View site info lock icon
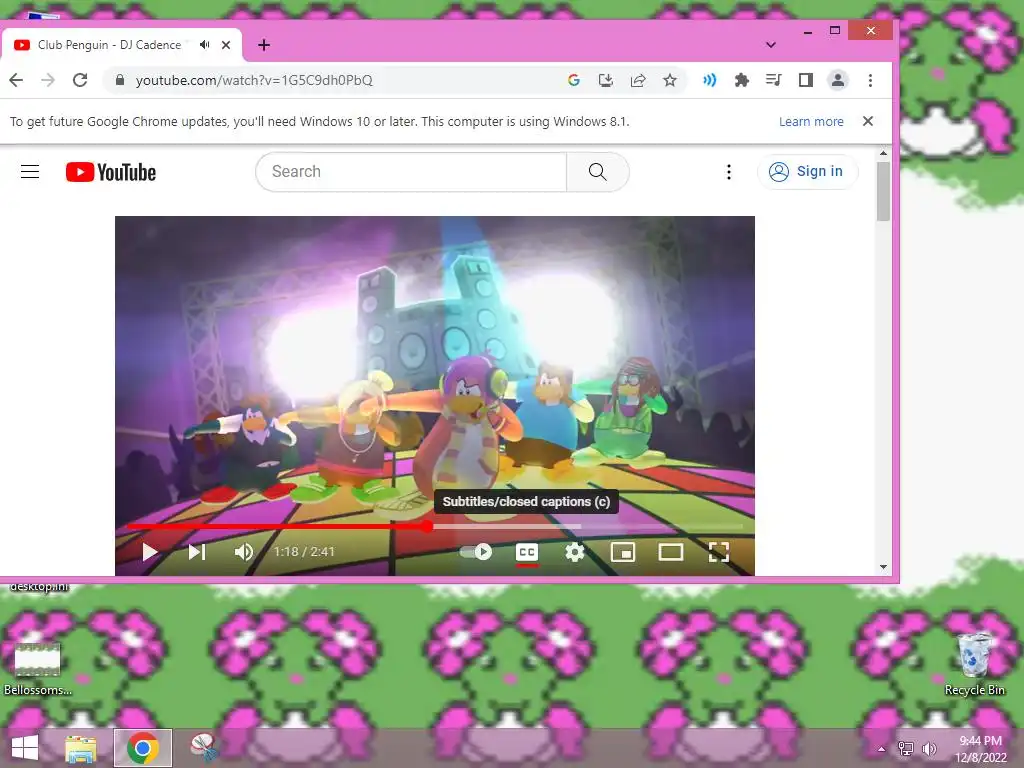Image resolution: width=1024 pixels, height=768 pixels. 120,80
